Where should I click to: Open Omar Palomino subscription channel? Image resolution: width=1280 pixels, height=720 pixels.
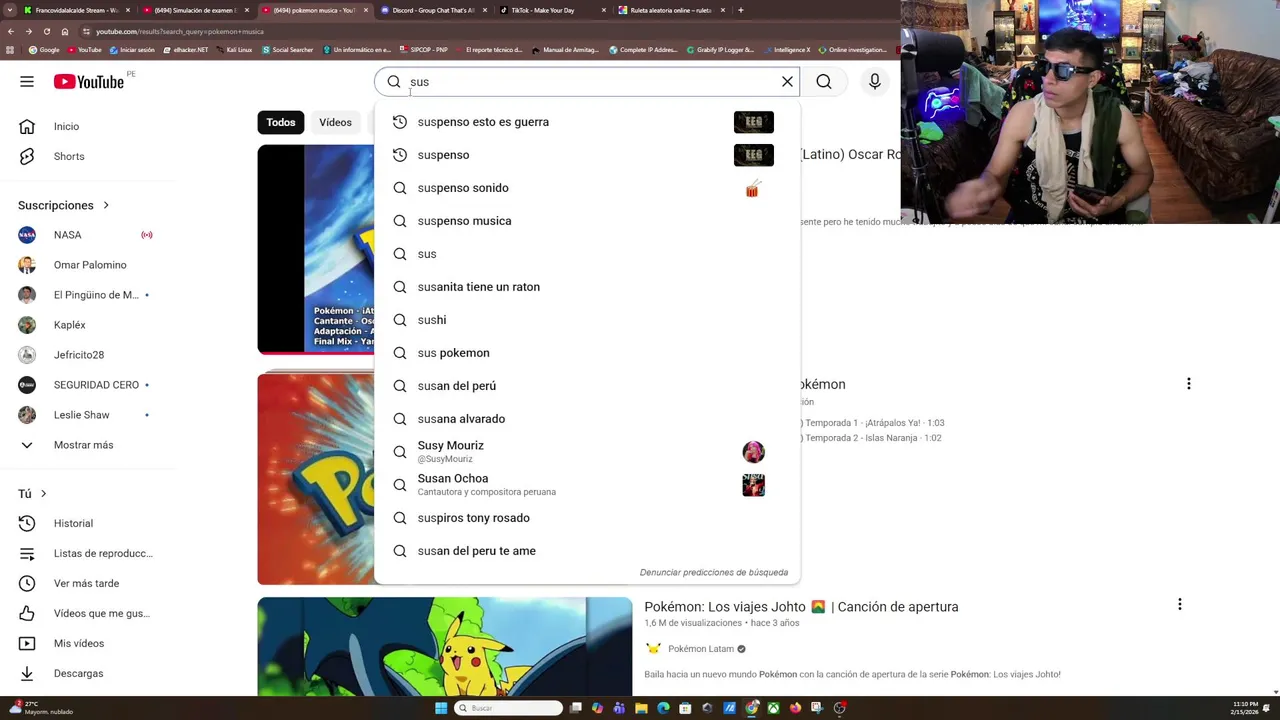tap(88, 265)
